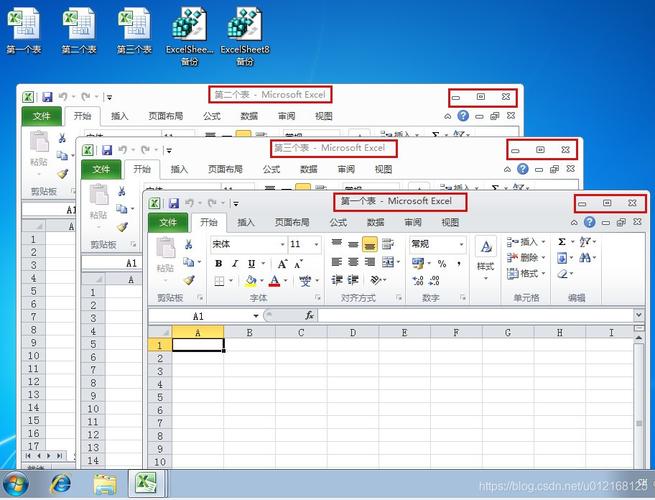Open the 常规 number format dropdown
Viewport: 655px width, 500px height.
click(x=462, y=245)
